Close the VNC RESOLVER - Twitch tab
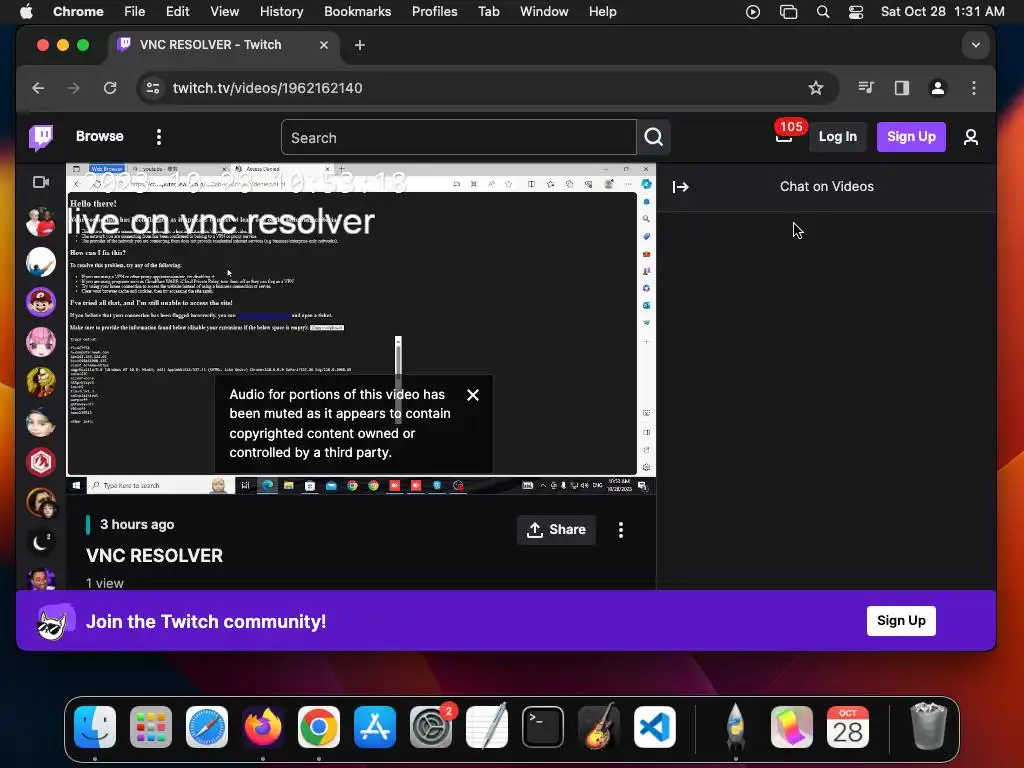 click(323, 45)
